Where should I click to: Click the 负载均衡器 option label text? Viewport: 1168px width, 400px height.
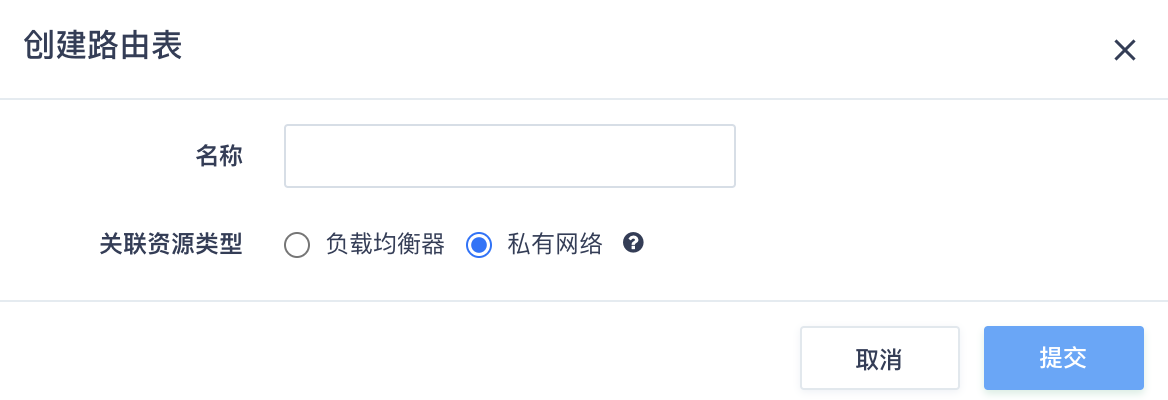385,244
